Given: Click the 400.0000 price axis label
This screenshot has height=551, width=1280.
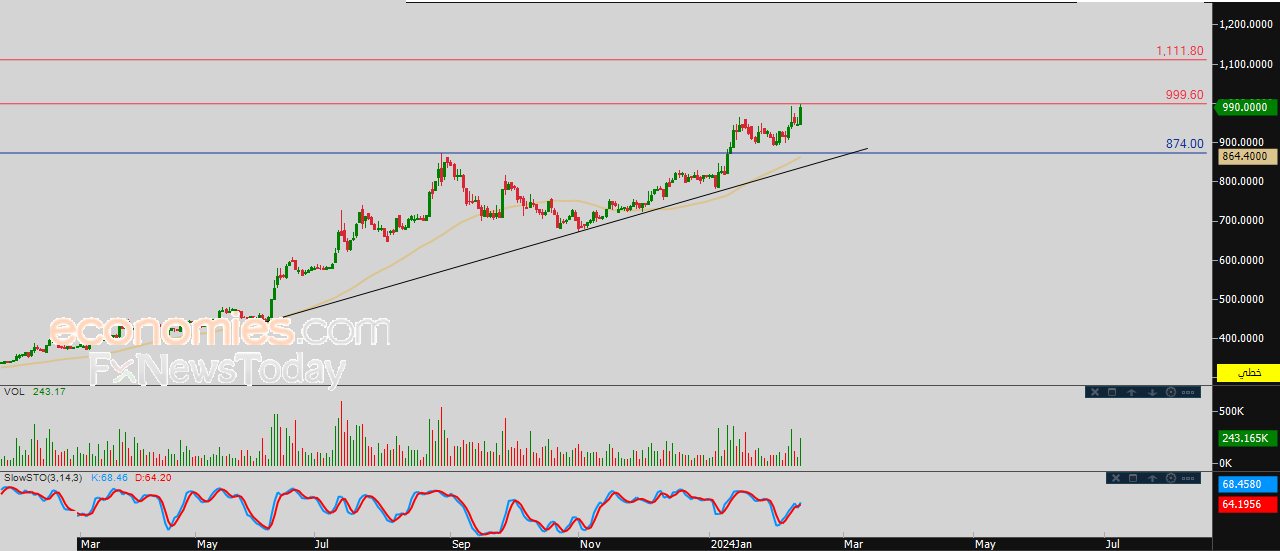Looking at the screenshot, I should (1243, 338).
